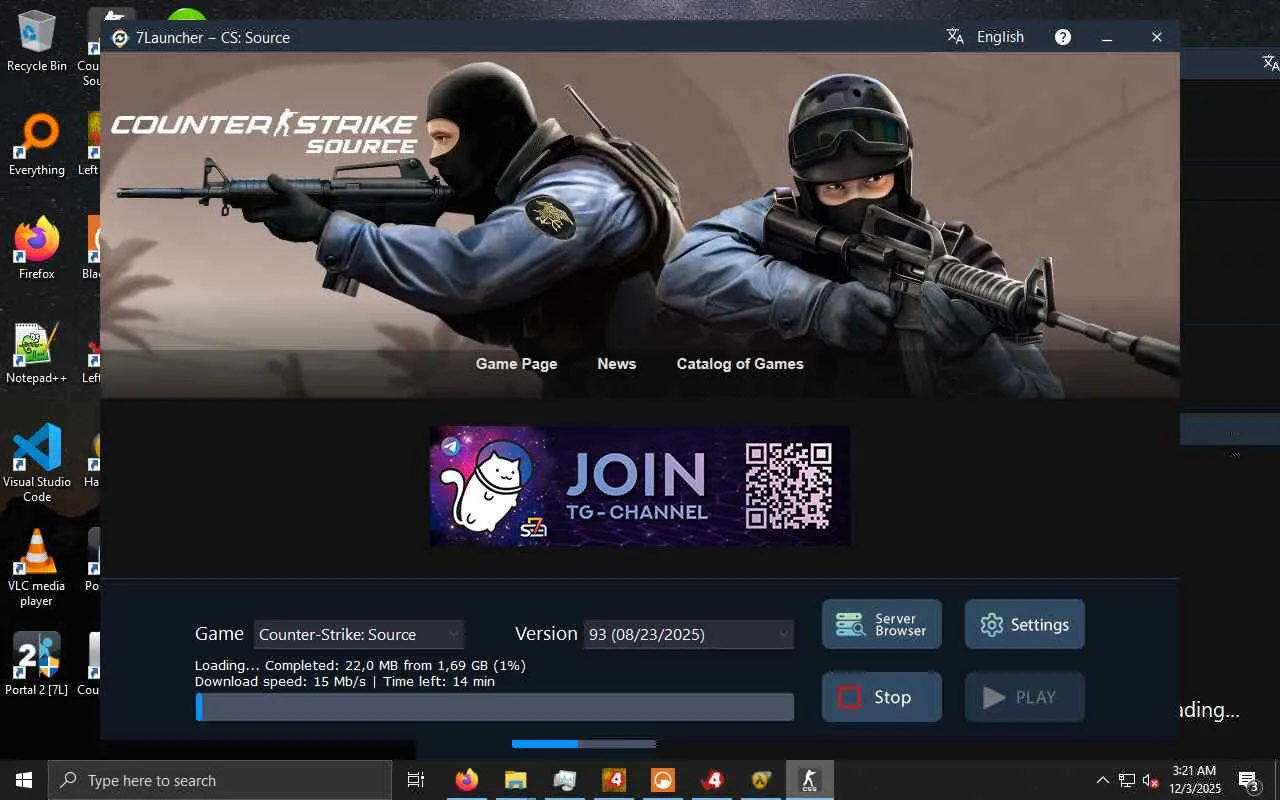Show hidden system tray icons
The image size is (1280, 800).
pyautogui.click(x=1103, y=780)
